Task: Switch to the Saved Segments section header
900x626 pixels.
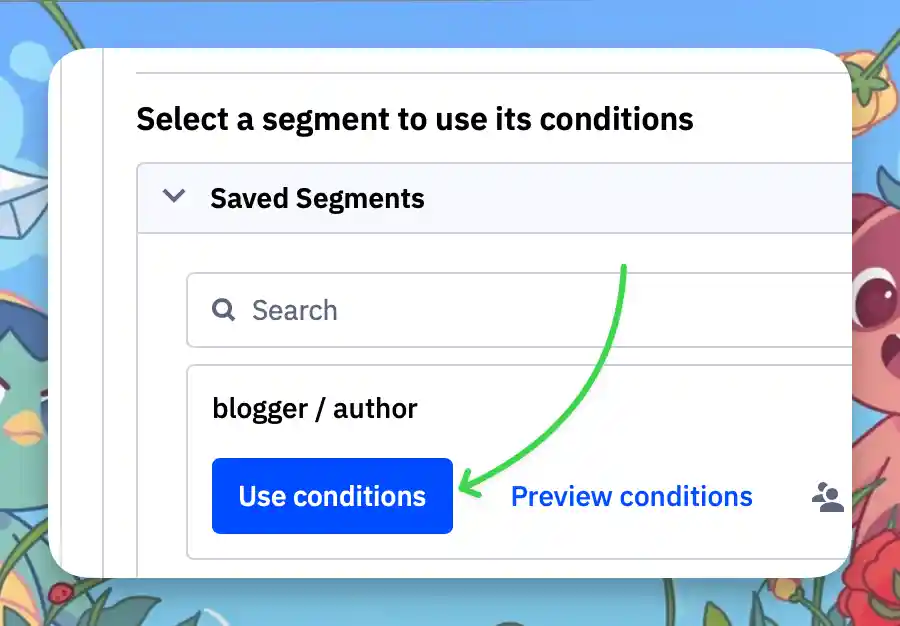Action: 317,198
